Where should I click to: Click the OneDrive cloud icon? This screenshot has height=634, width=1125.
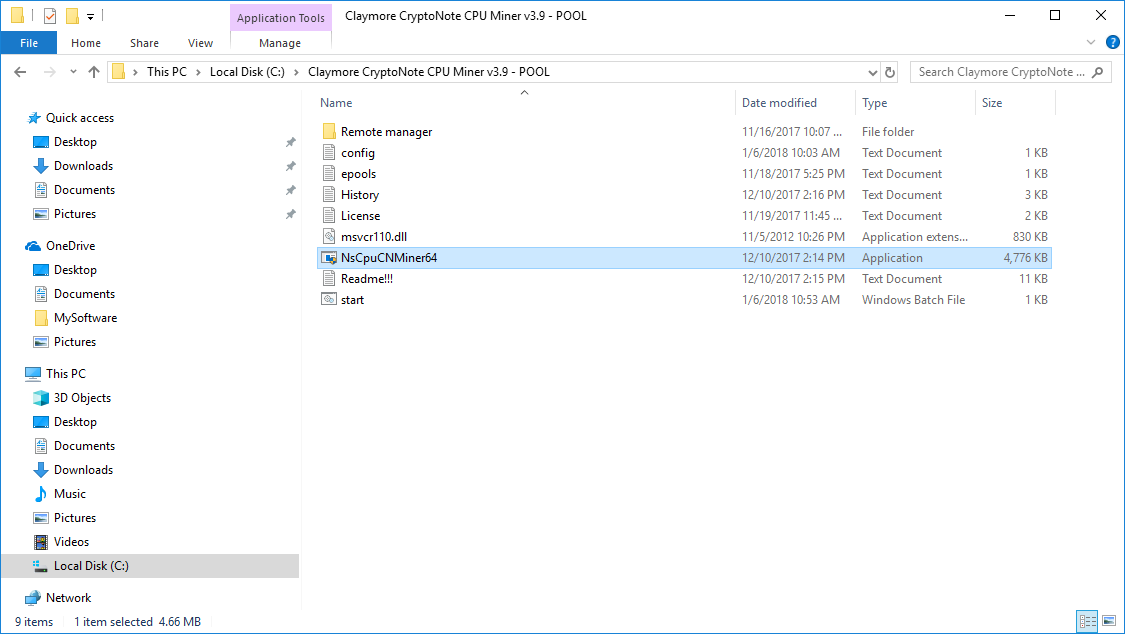pos(33,246)
